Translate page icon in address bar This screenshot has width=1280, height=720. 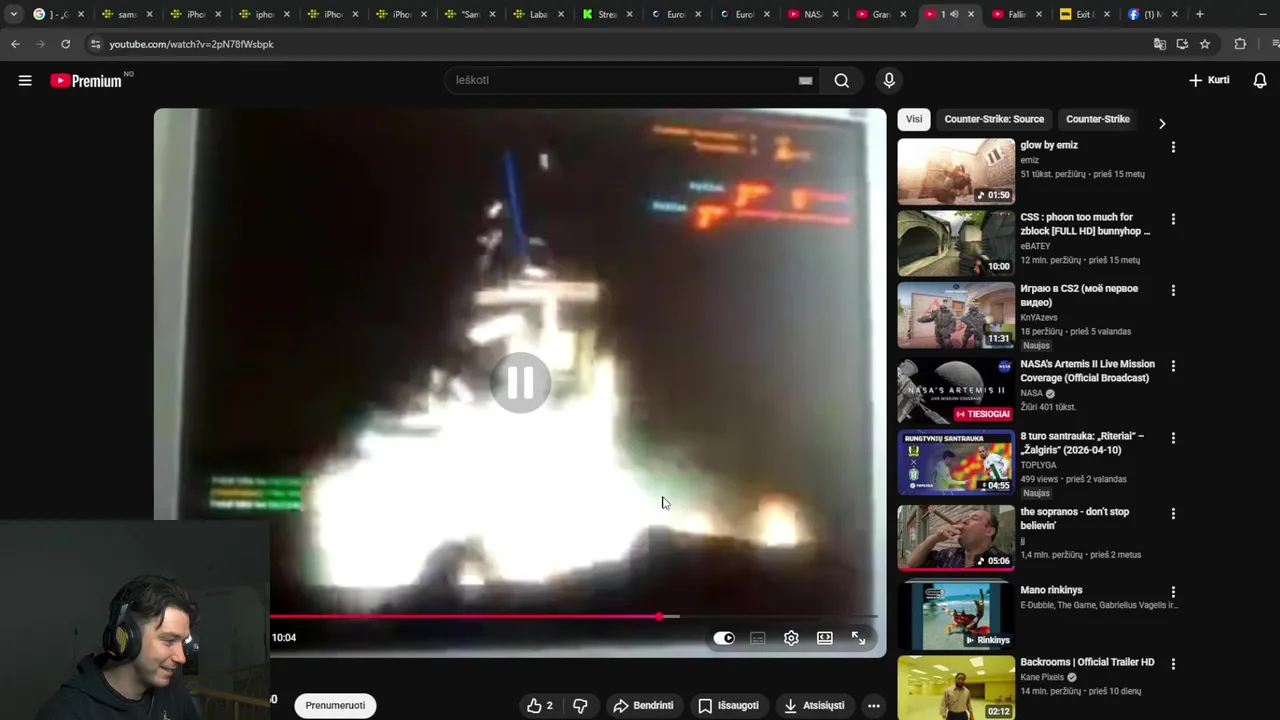click(1160, 44)
